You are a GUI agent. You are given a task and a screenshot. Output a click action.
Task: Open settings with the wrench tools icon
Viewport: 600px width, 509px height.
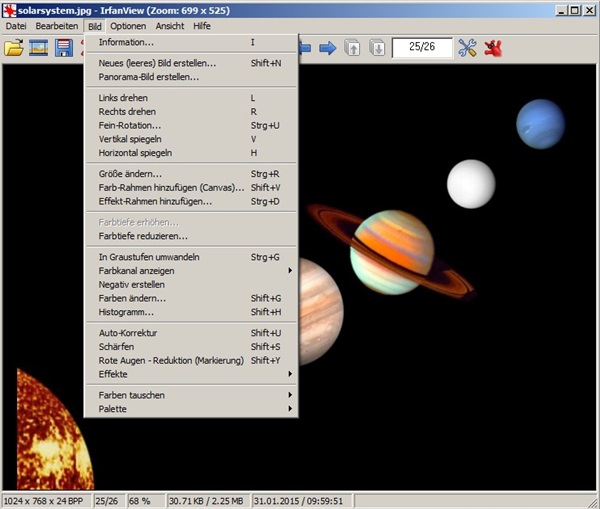click(467, 48)
